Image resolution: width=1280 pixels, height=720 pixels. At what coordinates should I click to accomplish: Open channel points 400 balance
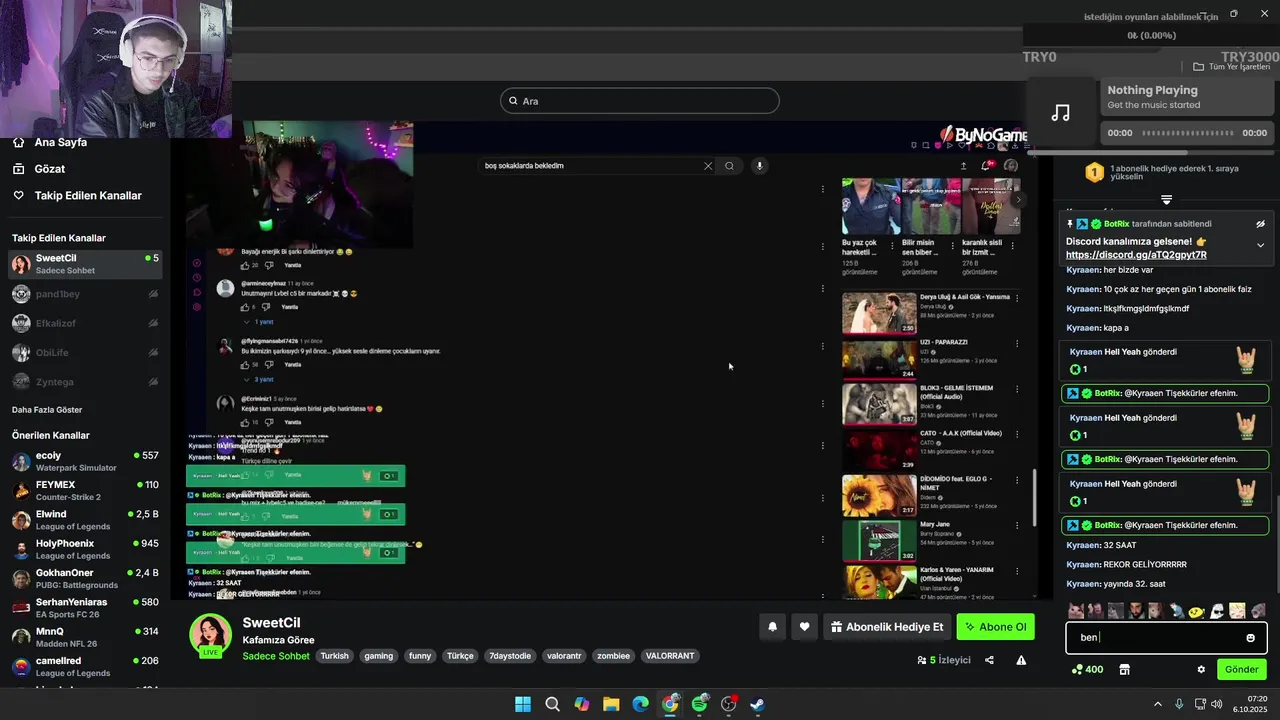[x=1087, y=670]
